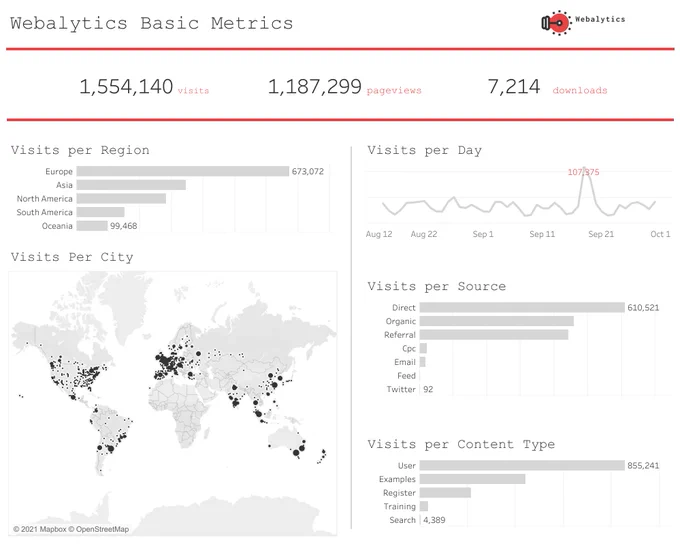Image resolution: width=680 pixels, height=544 pixels.
Task: Open the Mapbox attribution link
Action: (40, 529)
